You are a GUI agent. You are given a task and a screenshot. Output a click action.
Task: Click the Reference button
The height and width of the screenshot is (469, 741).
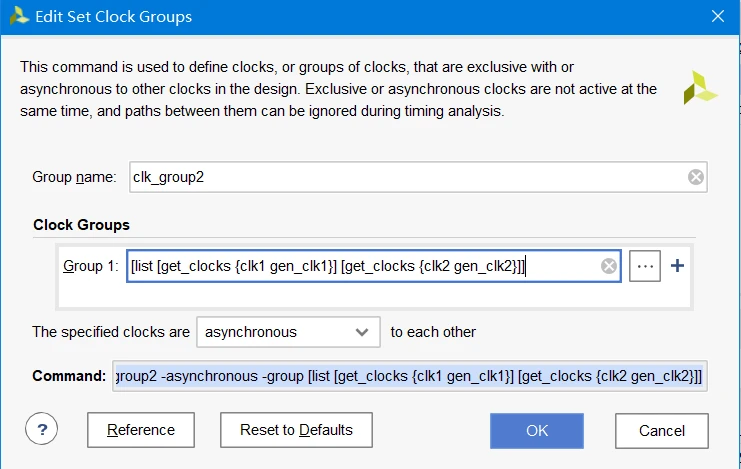tap(141, 430)
